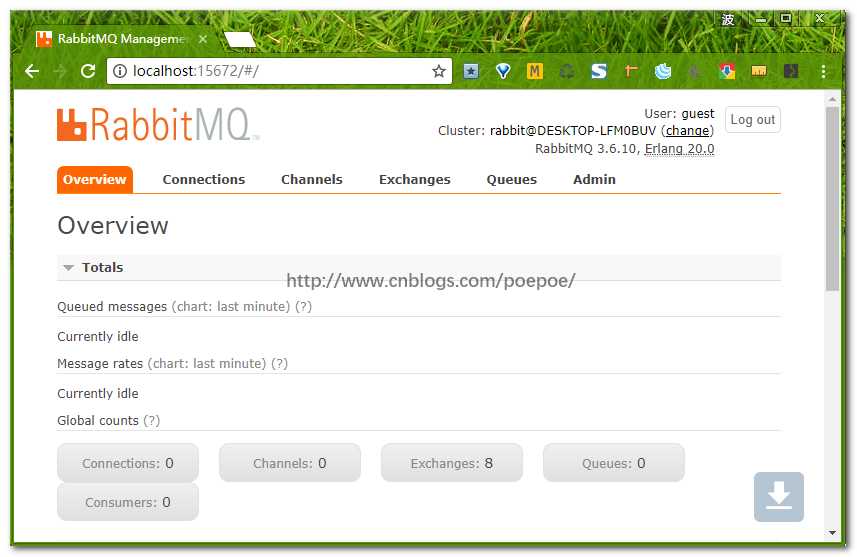Click the yellow M extension icon

535,71
